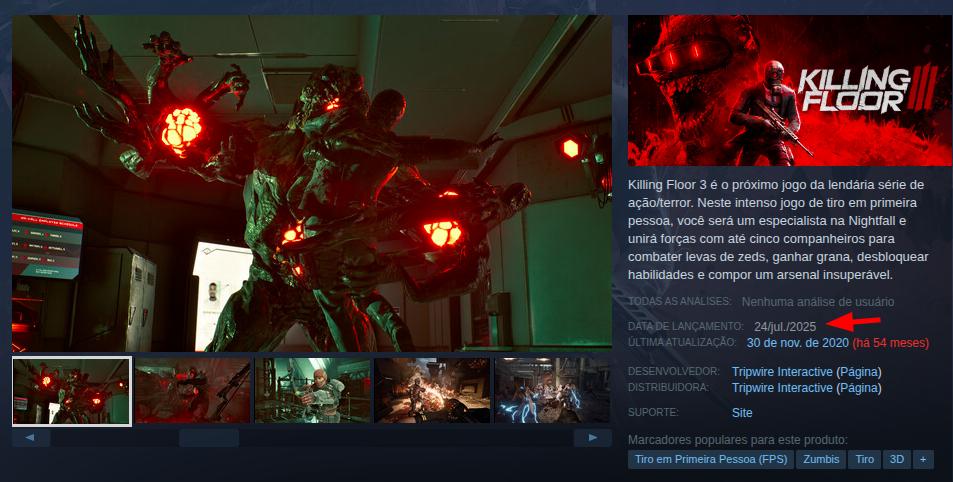Screen dimensions: 953x482
Task: Click the 30 de nov. de 2020 update link
Action: coord(797,343)
